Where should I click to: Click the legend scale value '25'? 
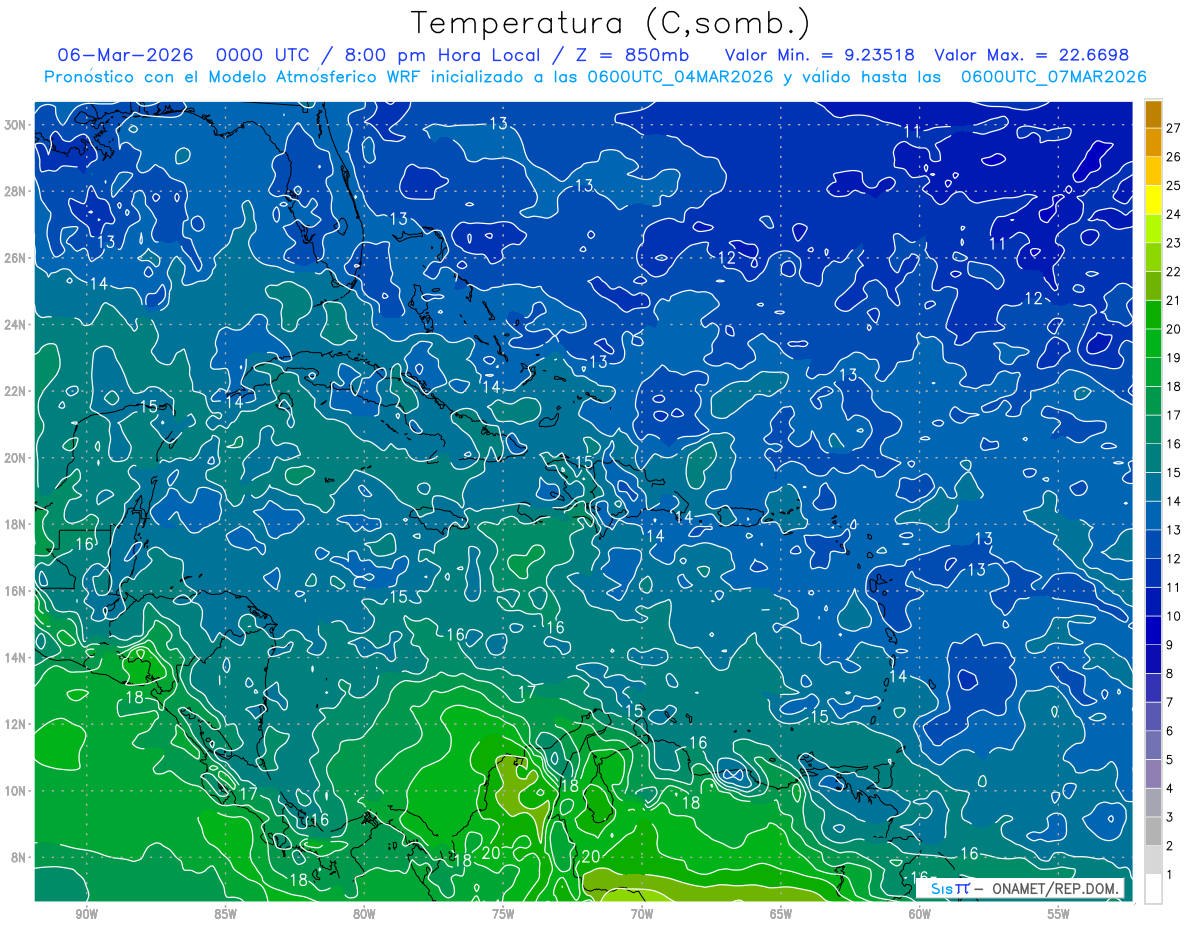coord(1174,186)
